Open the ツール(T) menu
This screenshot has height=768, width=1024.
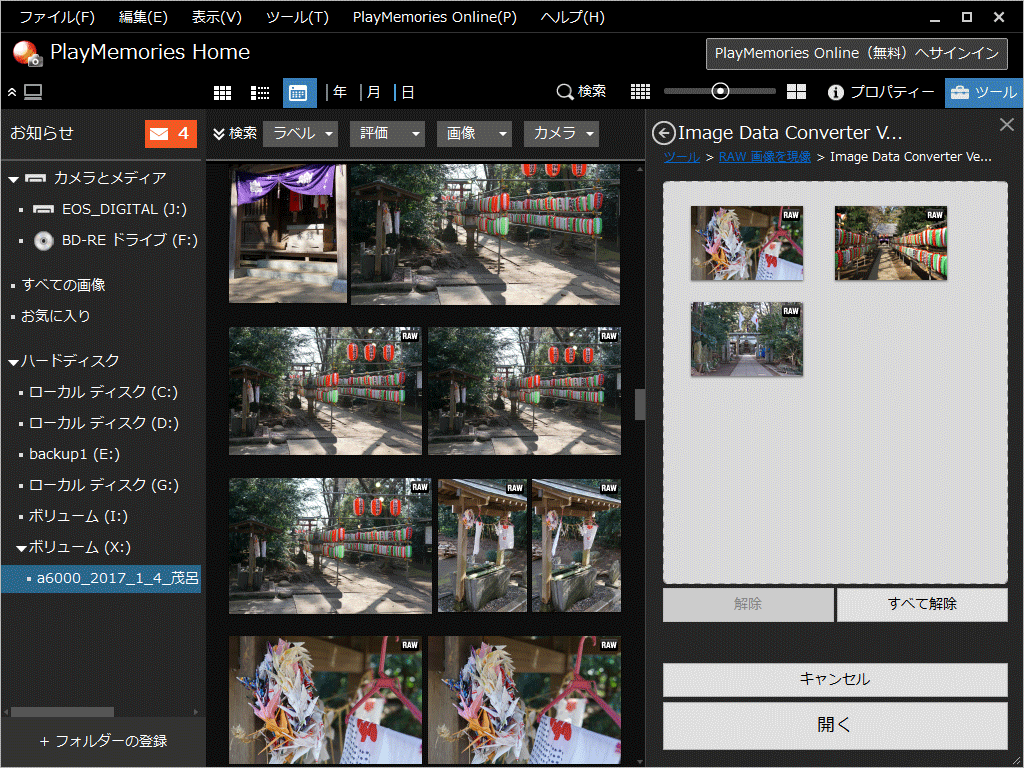(x=297, y=17)
